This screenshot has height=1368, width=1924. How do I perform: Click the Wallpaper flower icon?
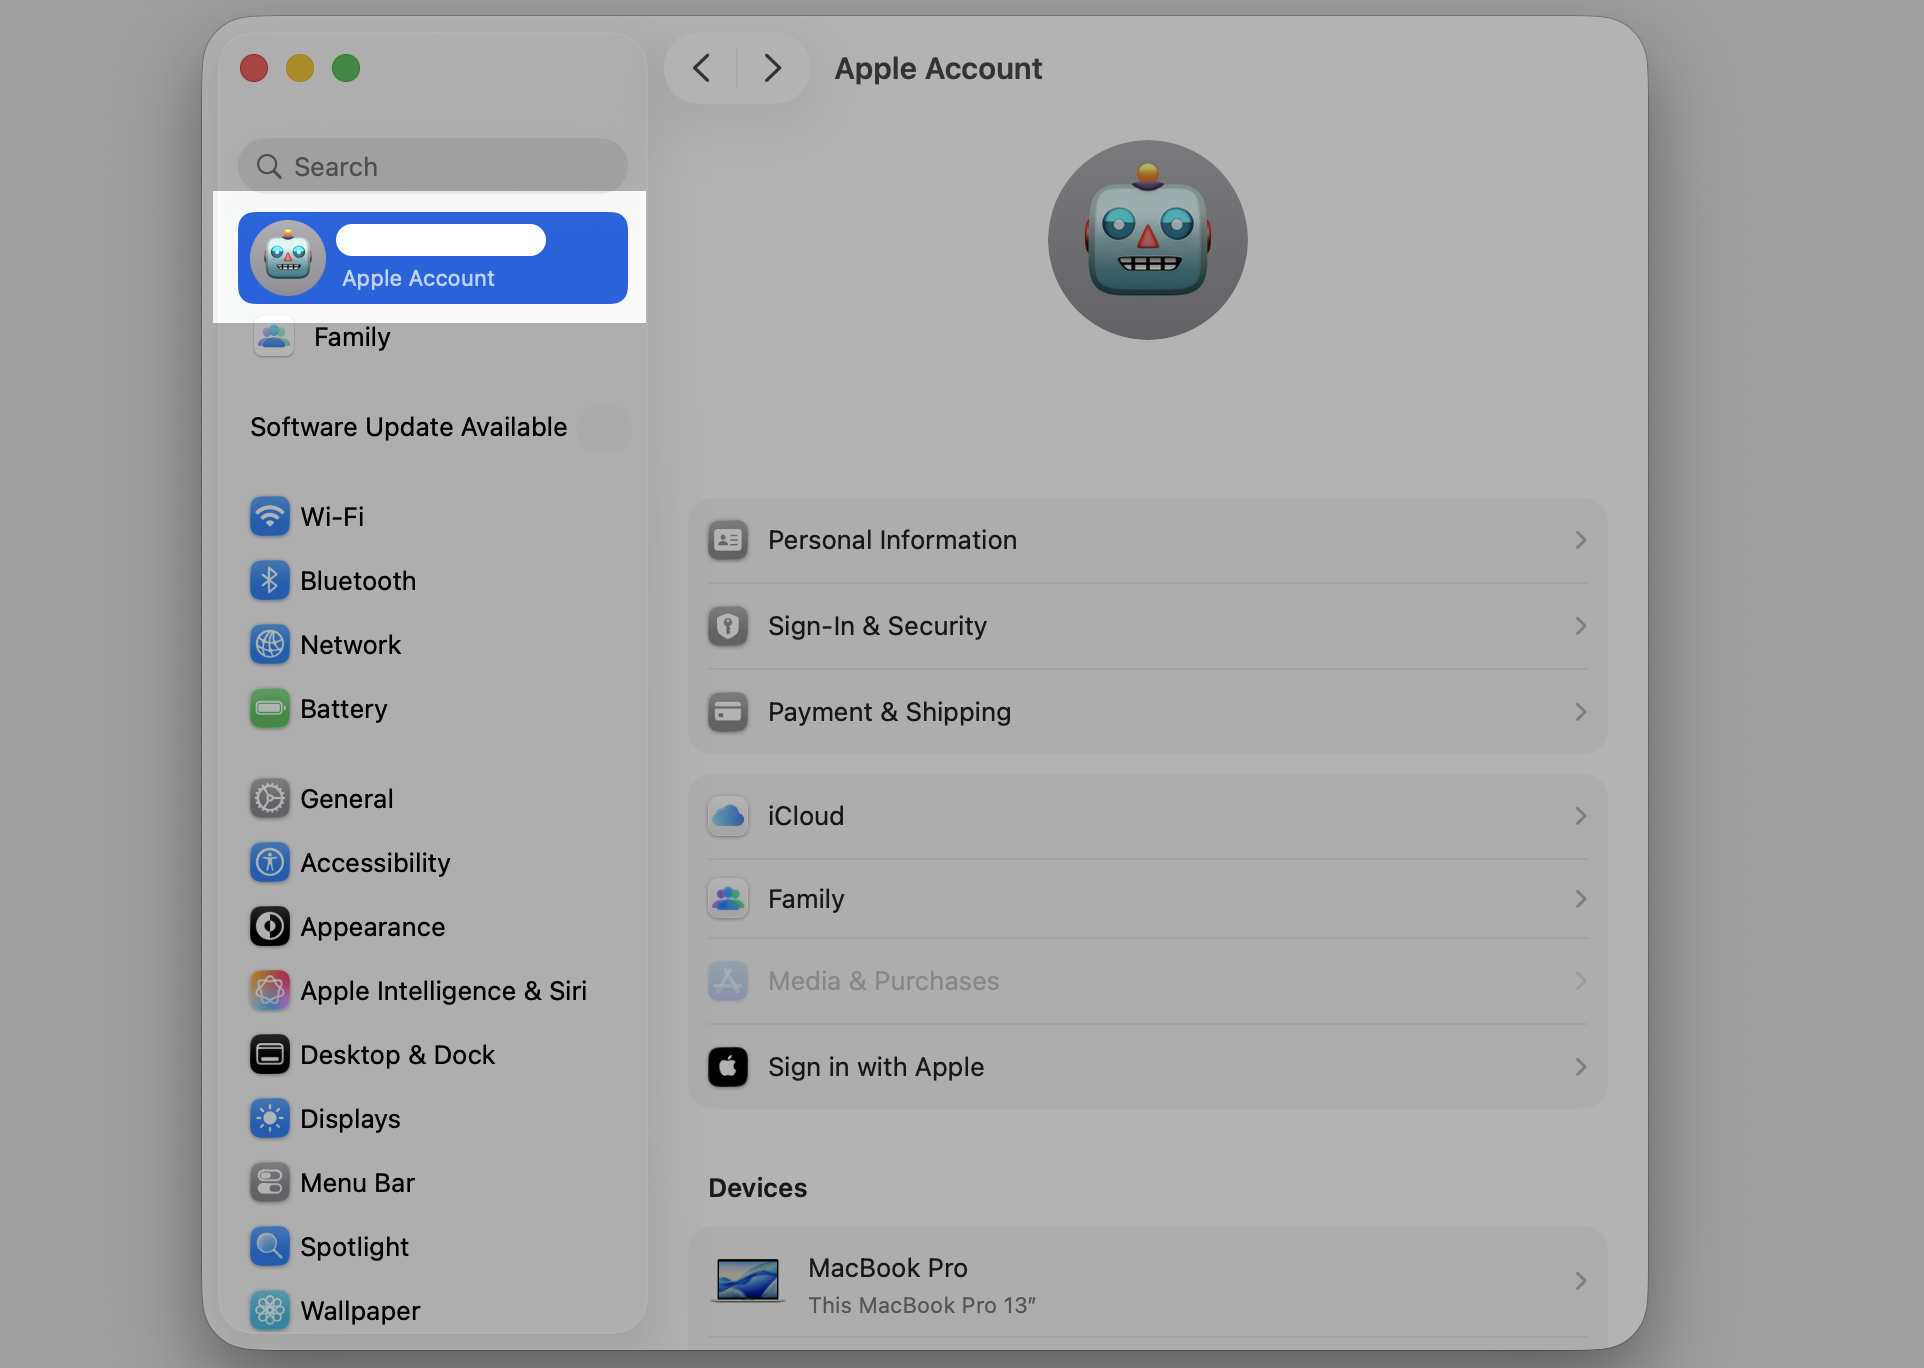270,1311
